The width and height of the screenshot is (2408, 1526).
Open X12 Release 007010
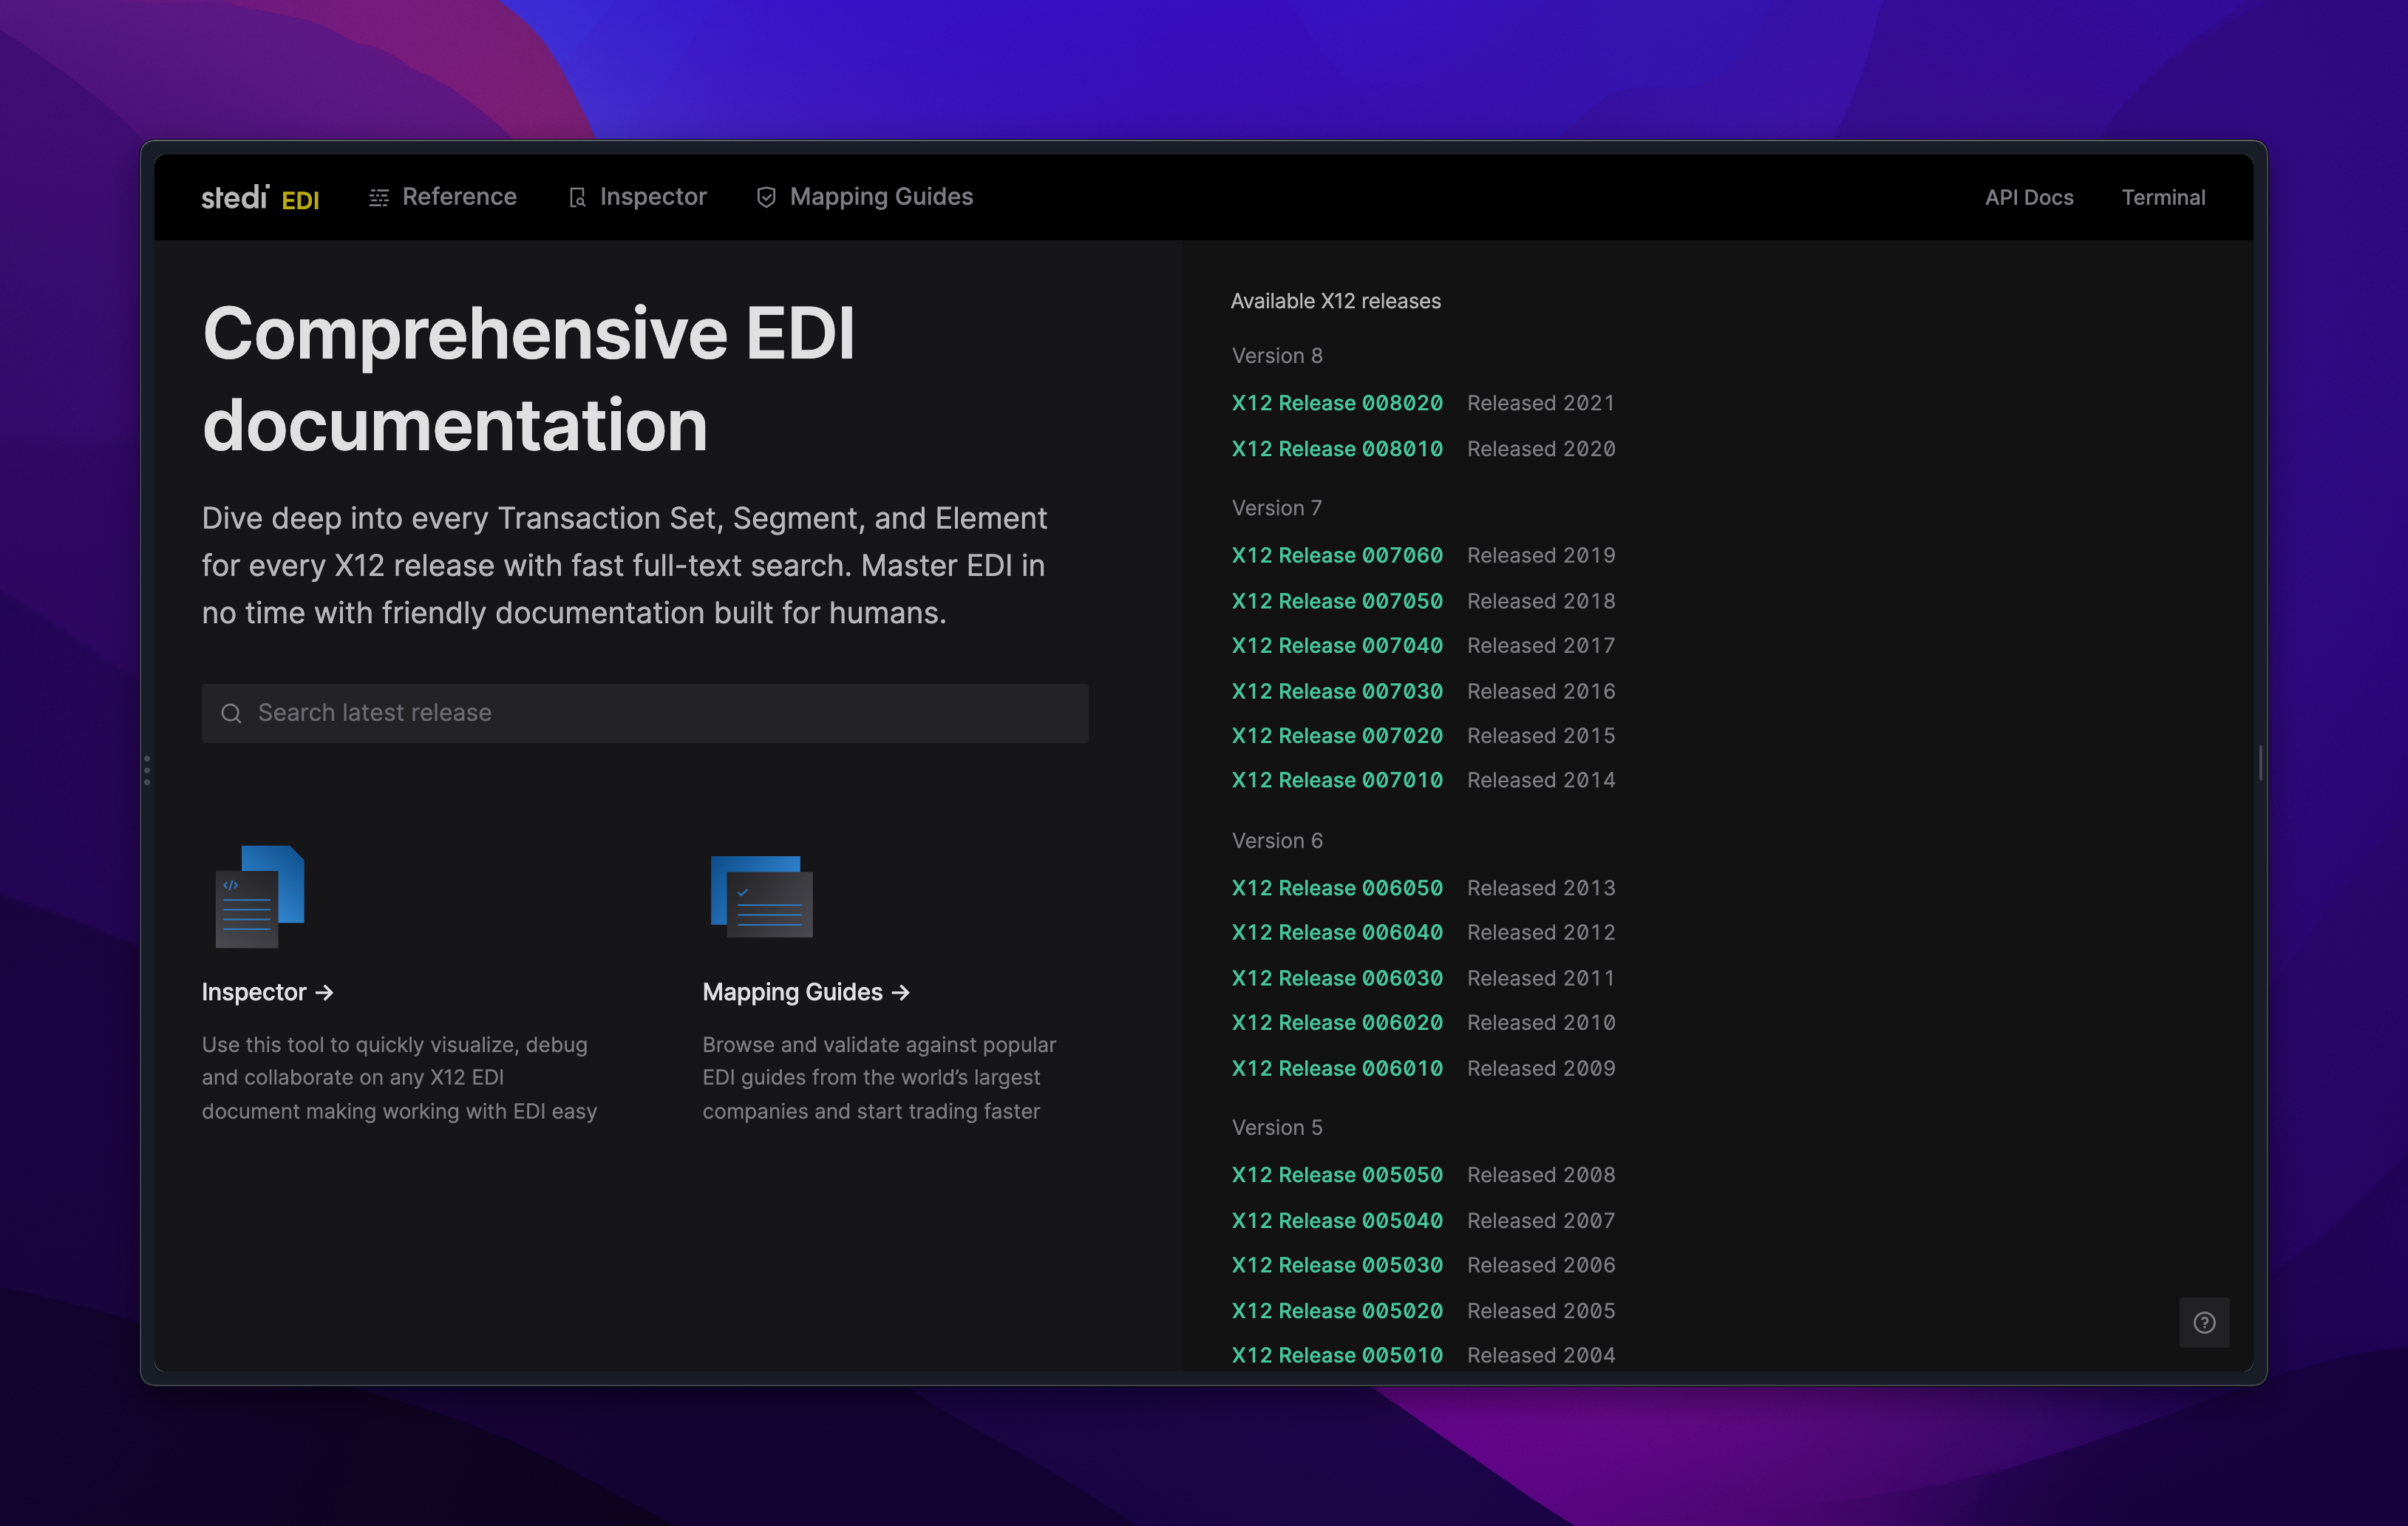(x=1337, y=780)
